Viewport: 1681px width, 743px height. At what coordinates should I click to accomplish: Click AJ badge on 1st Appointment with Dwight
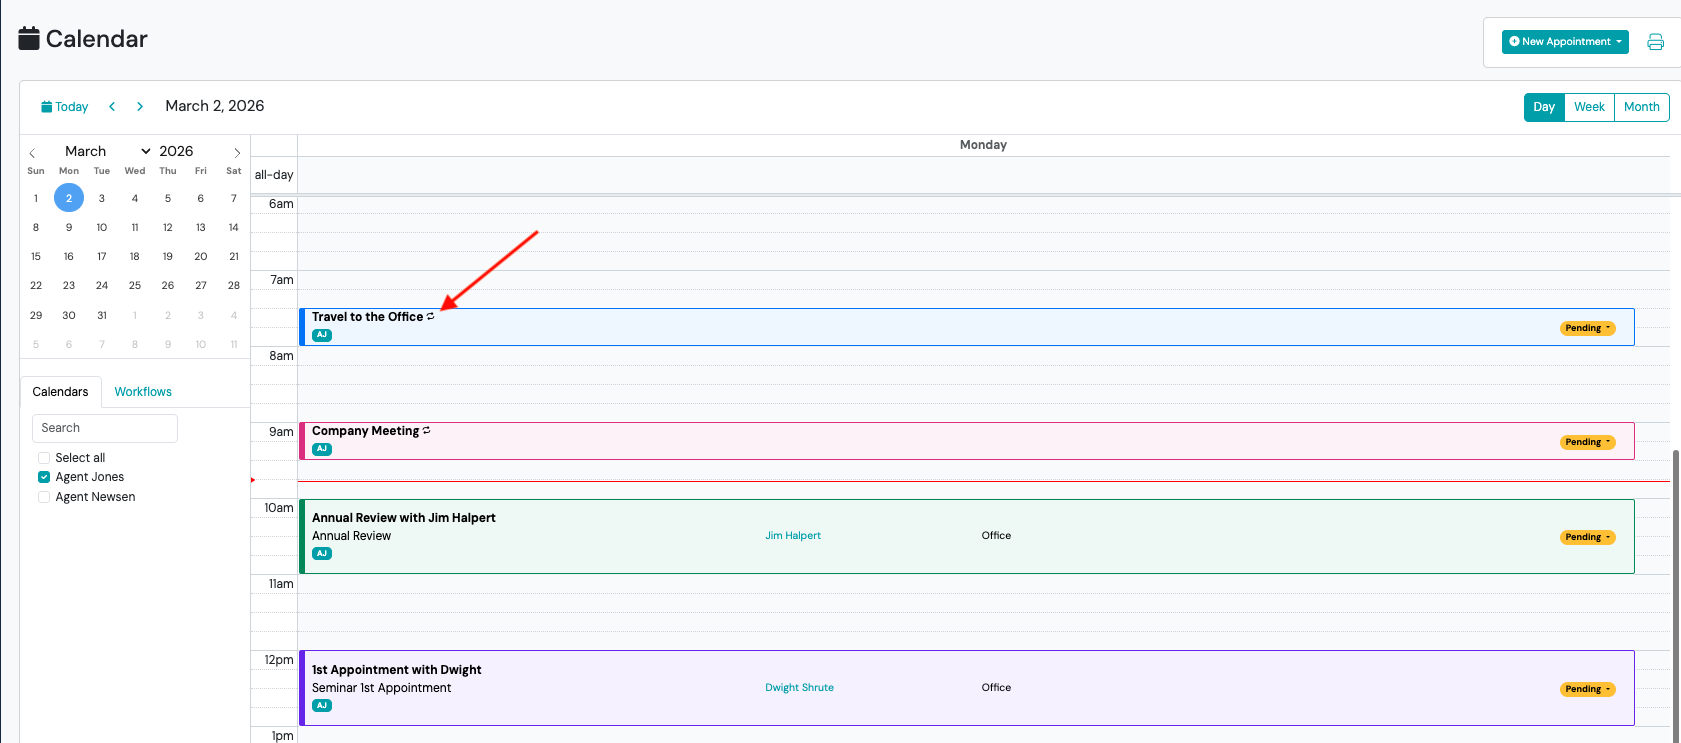pos(322,705)
